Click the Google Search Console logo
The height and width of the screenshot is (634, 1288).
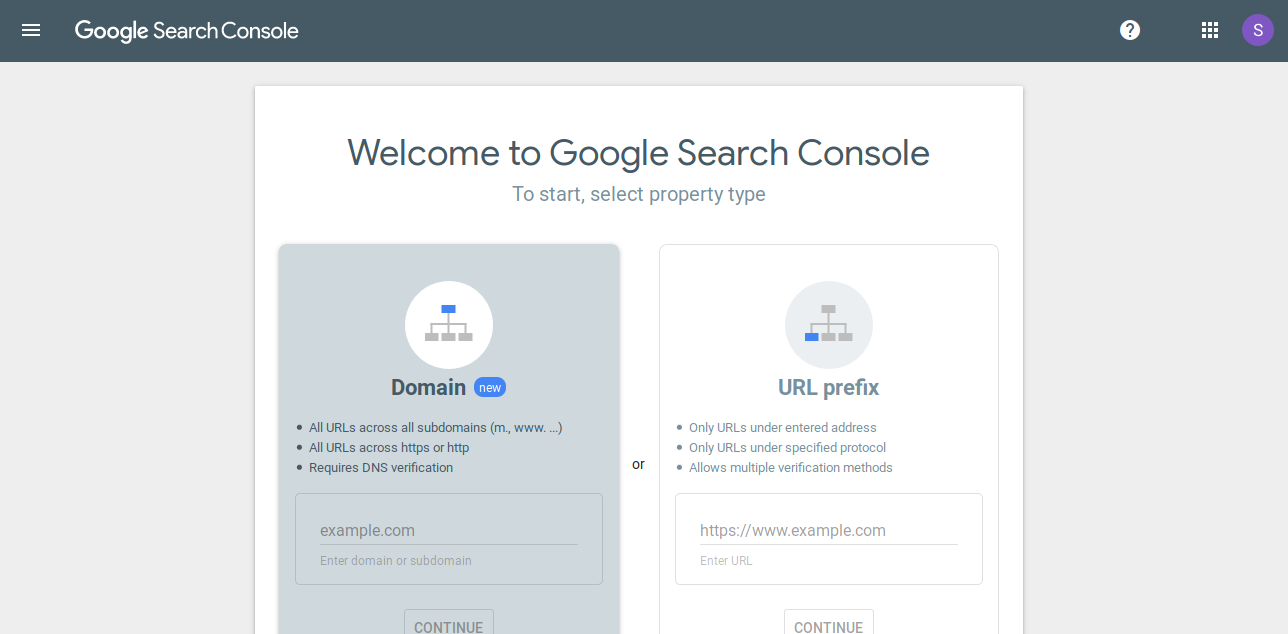[x=187, y=31]
